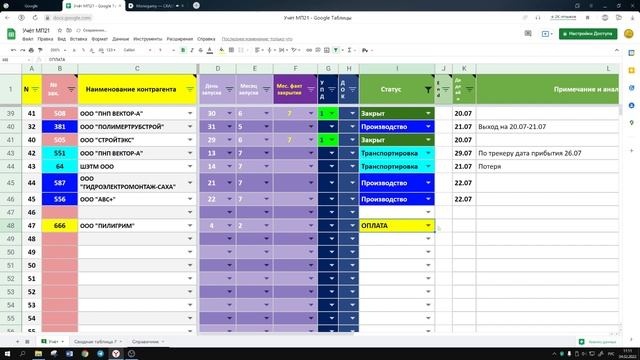This screenshot has width=640, height=360.
Task: Click the Настройки Доступа button
Action: click(588, 33)
